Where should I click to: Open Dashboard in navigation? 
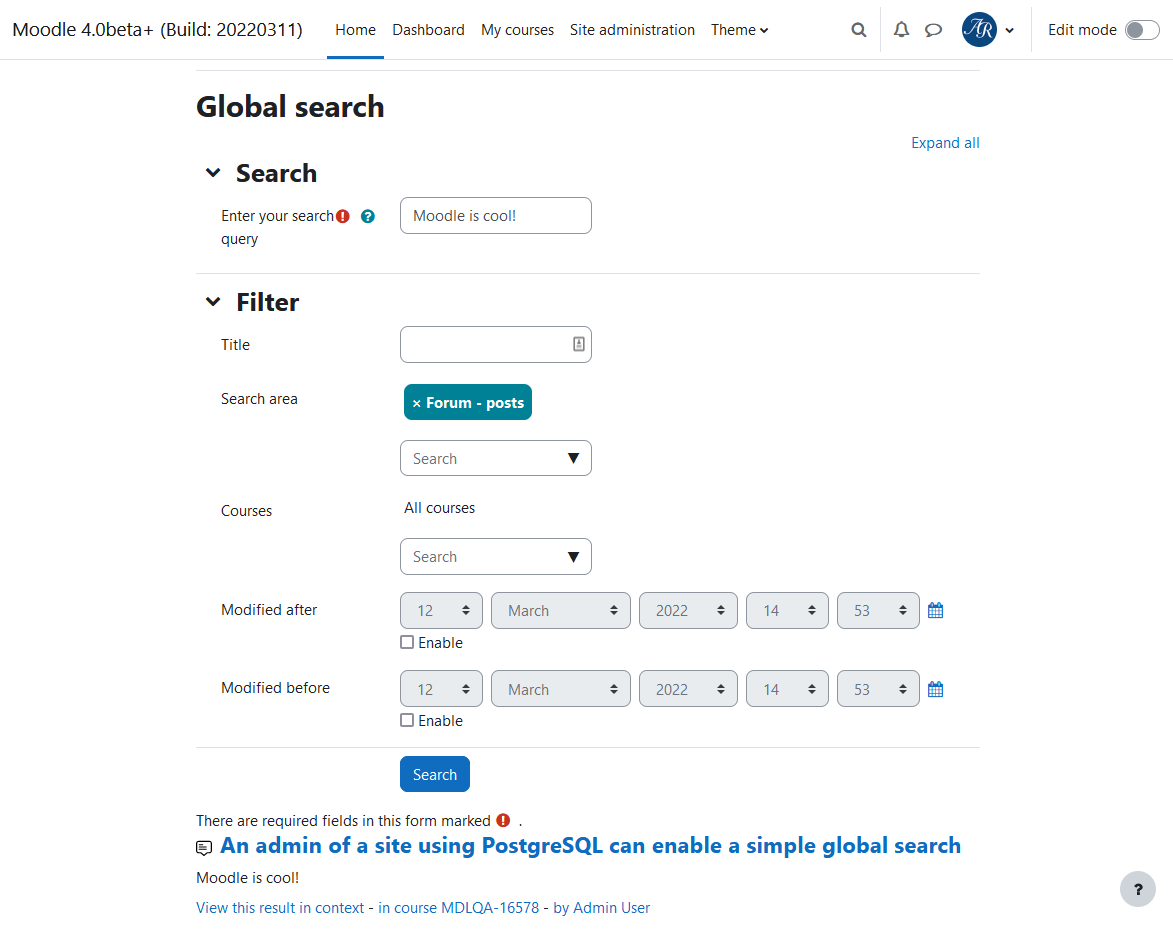pyautogui.click(x=428, y=30)
